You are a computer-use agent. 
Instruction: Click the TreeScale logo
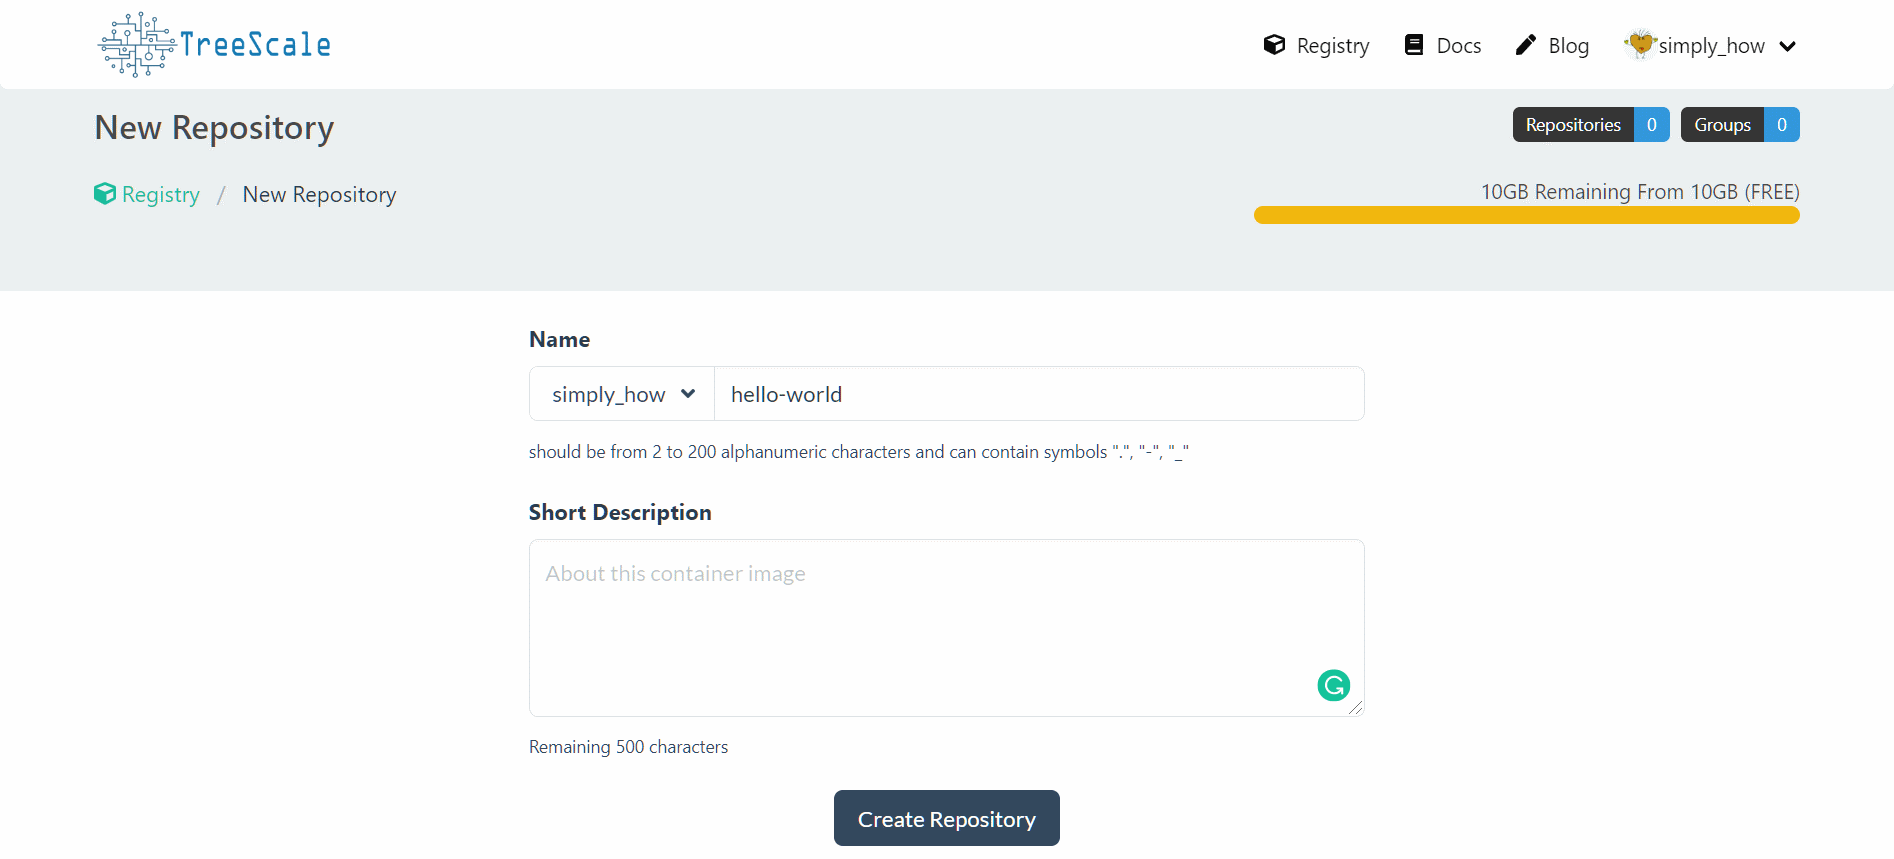click(x=214, y=45)
